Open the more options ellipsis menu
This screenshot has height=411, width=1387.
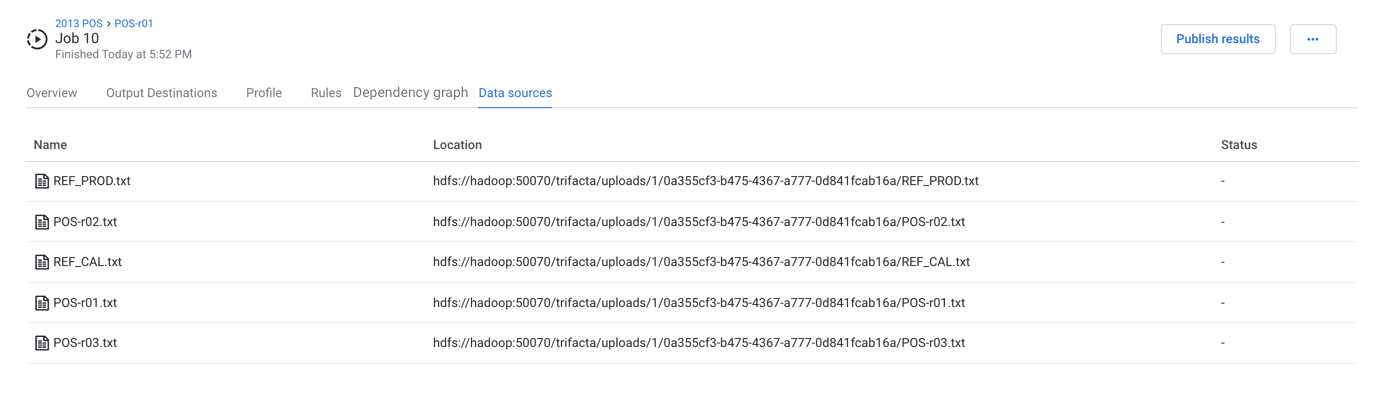click(1313, 39)
